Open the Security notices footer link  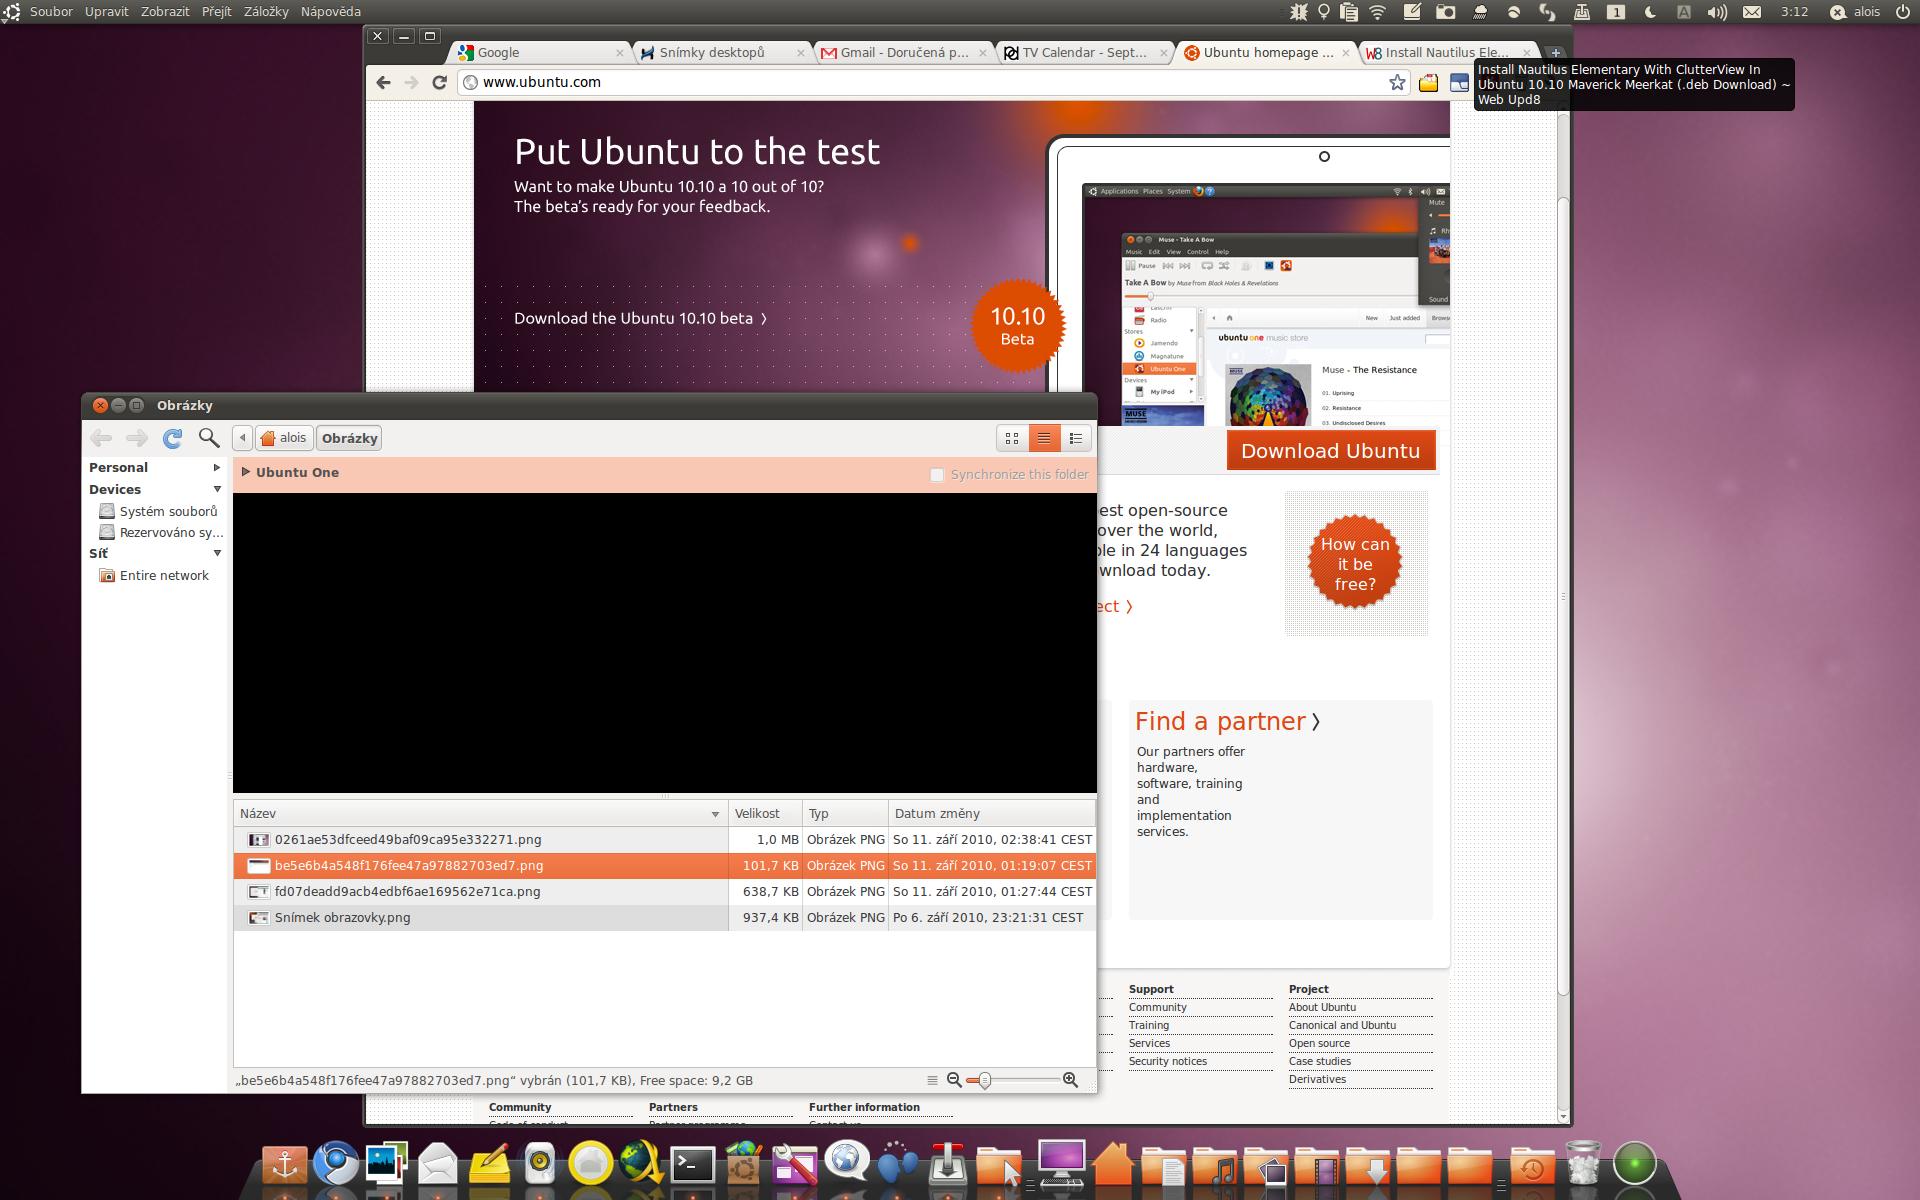tap(1167, 1062)
